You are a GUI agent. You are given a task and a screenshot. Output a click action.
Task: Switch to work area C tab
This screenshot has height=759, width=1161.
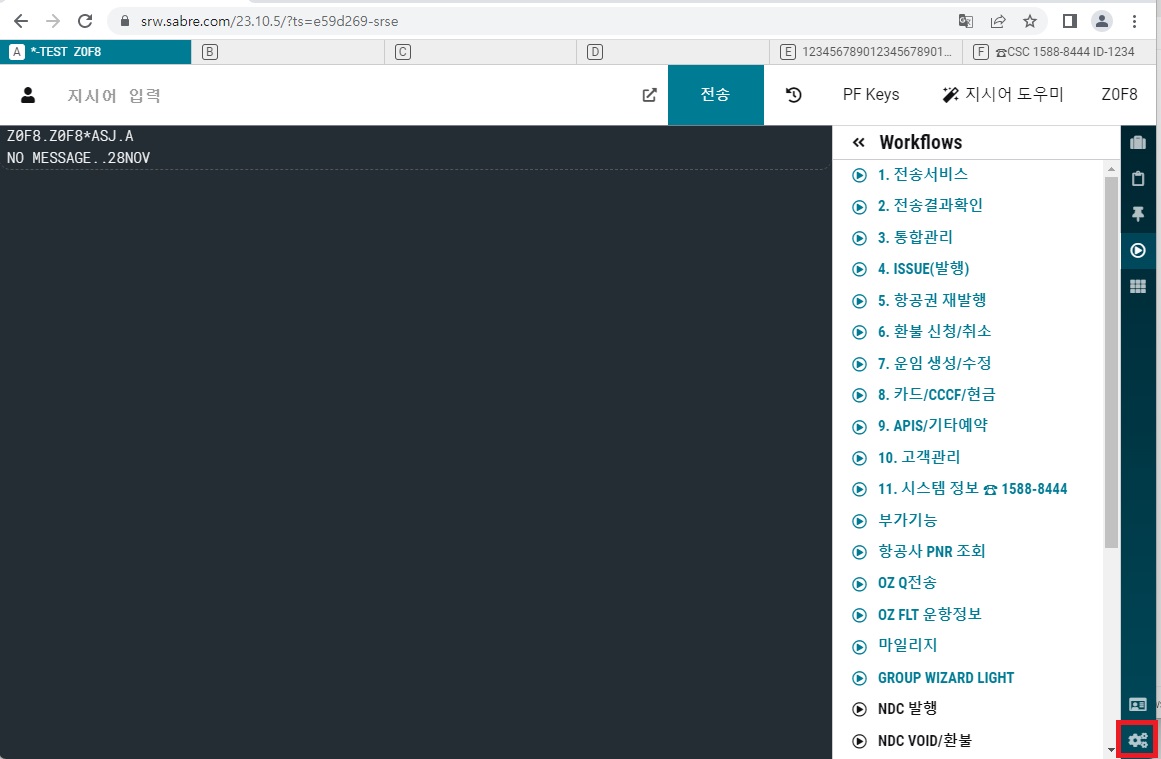point(481,52)
